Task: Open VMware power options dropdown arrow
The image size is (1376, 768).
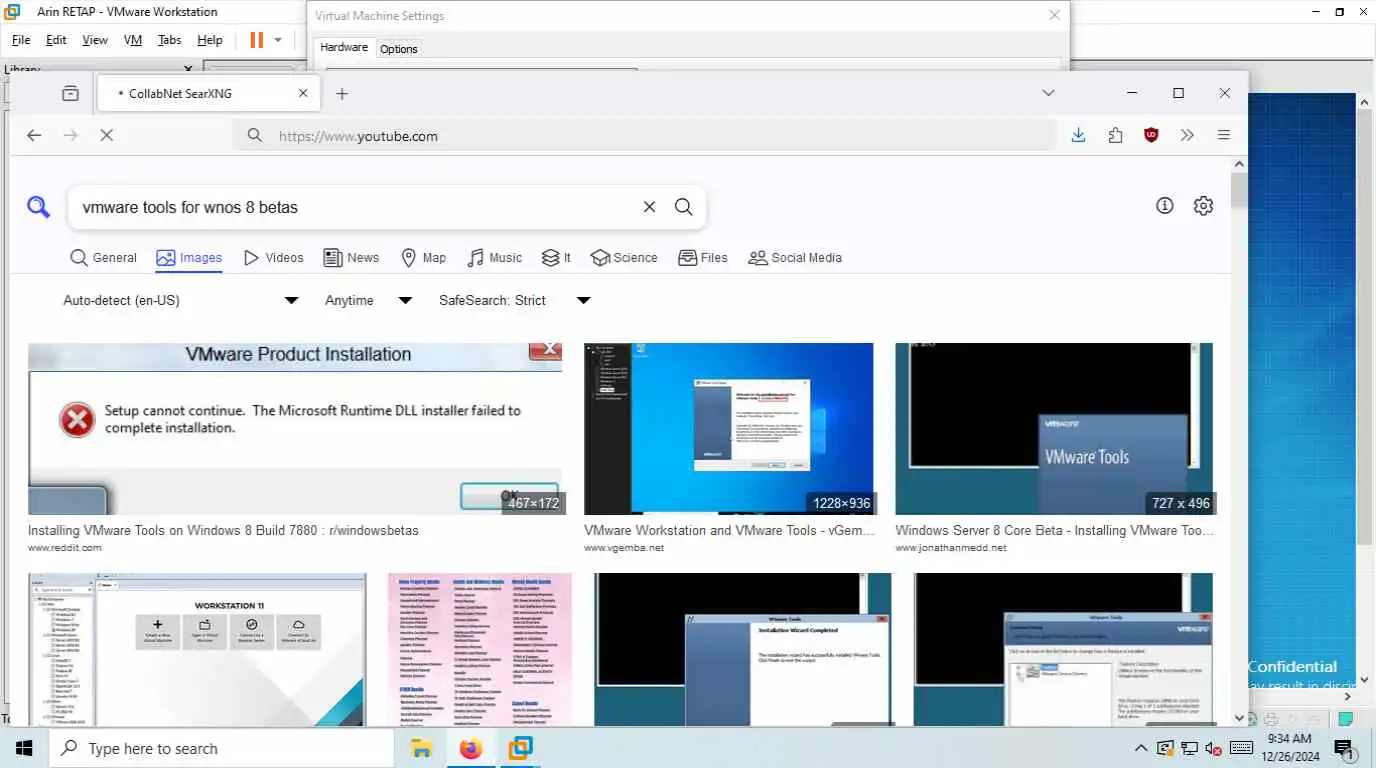Action: pyautogui.click(x=278, y=40)
